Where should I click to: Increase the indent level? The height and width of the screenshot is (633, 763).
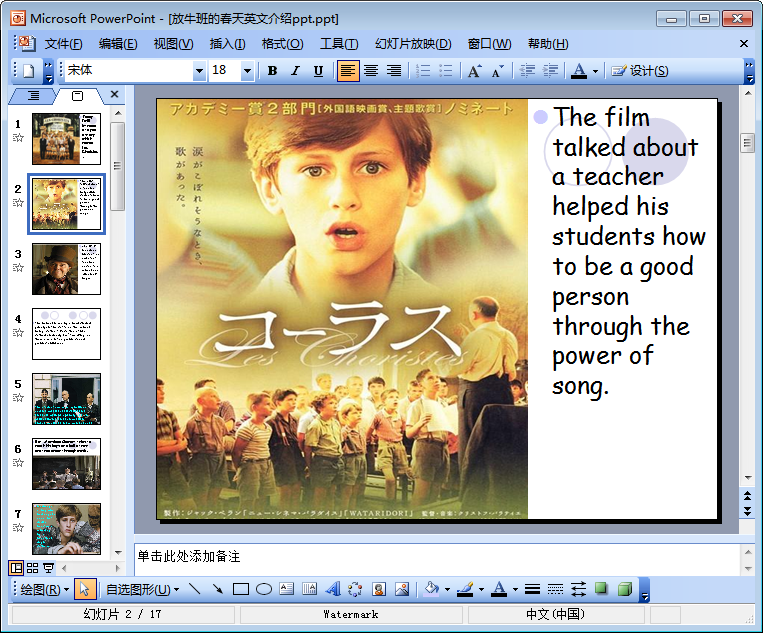pyautogui.click(x=550, y=71)
